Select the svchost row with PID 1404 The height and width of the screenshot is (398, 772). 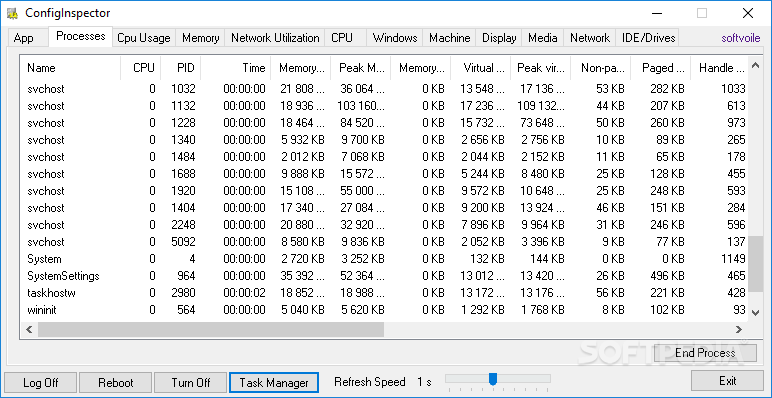(x=385, y=208)
